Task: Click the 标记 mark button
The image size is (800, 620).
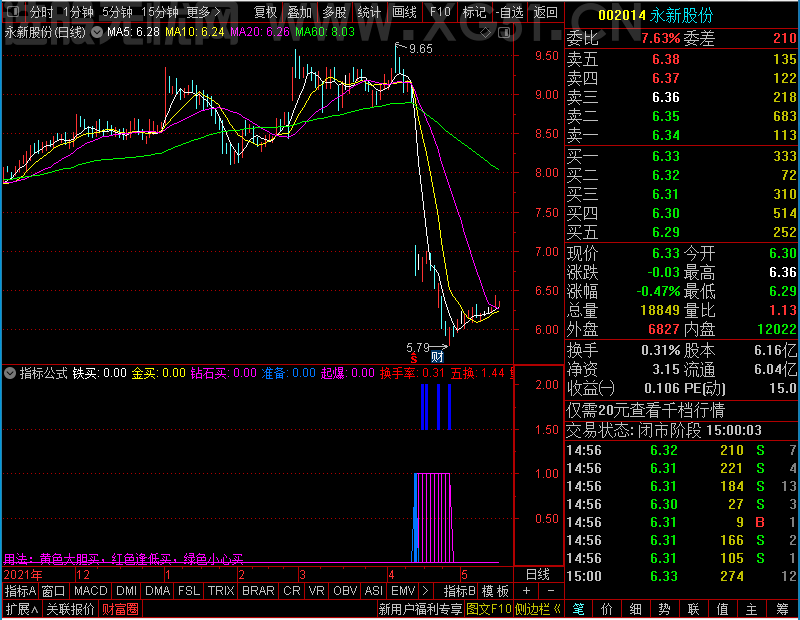Action: click(474, 12)
